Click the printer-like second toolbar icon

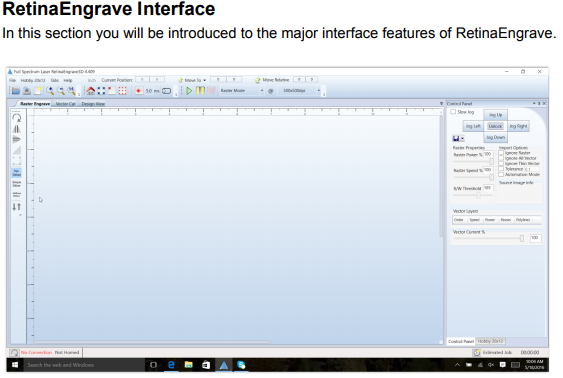(x=27, y=91)
